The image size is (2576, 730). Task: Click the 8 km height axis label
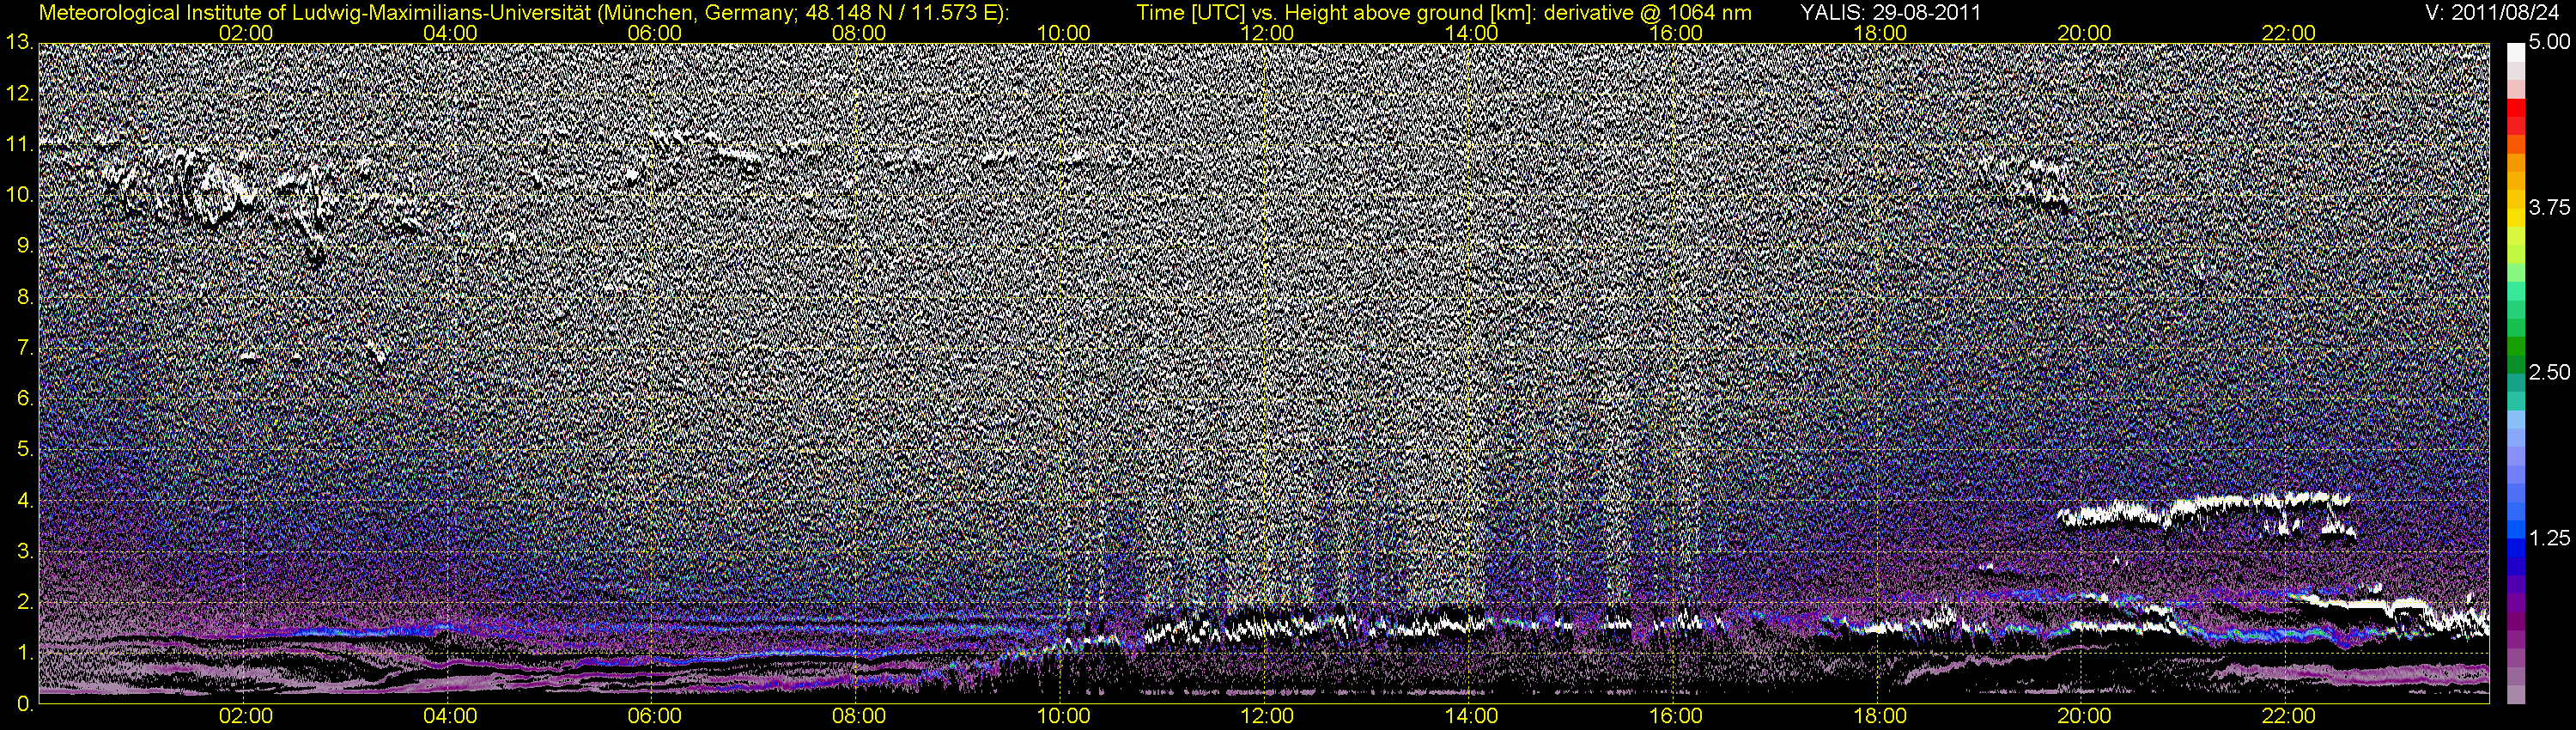pyautogui.click(x=24, y=297)
